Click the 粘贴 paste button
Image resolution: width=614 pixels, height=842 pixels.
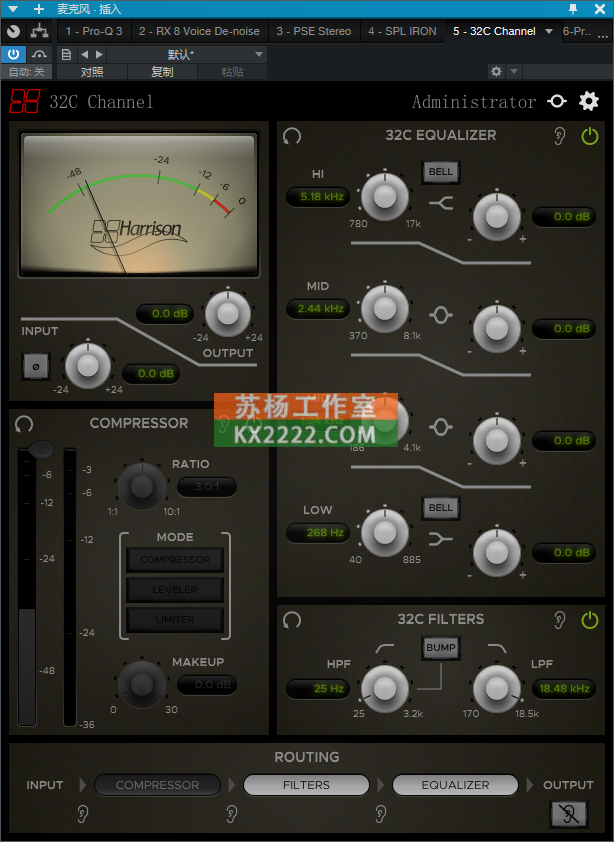pos(232,72)
